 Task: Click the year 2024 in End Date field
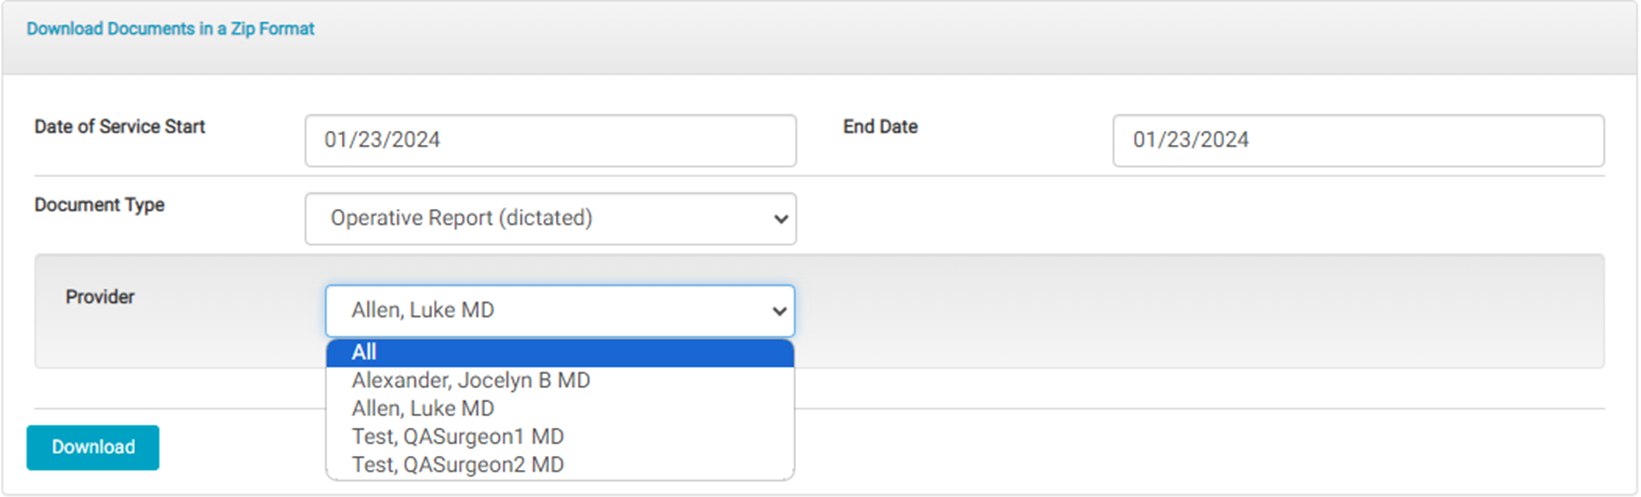[x=1225, y=140]
